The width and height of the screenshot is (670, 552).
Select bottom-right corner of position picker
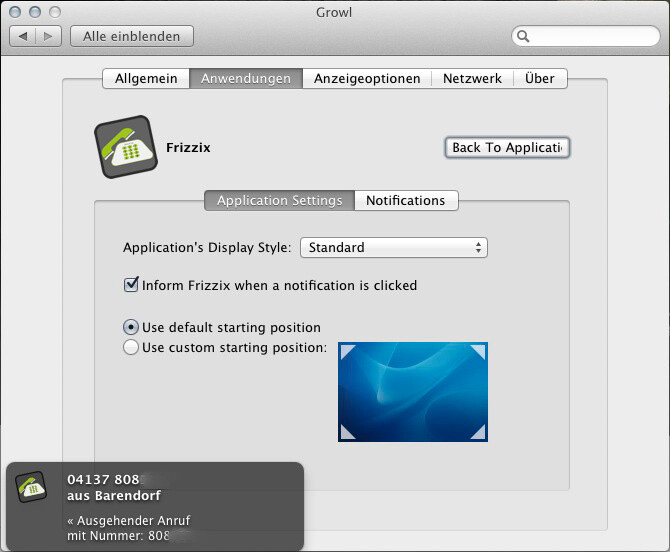[x=479, y=432]
